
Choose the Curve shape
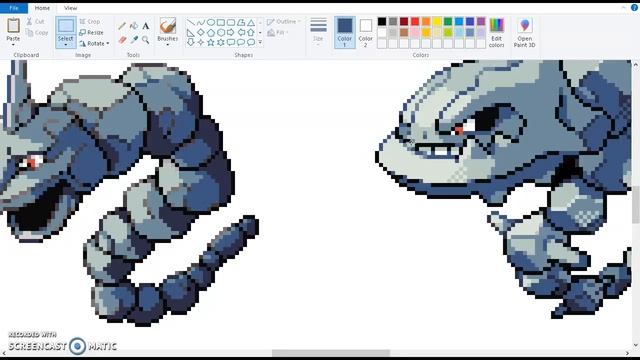click(x=201, y=22)
